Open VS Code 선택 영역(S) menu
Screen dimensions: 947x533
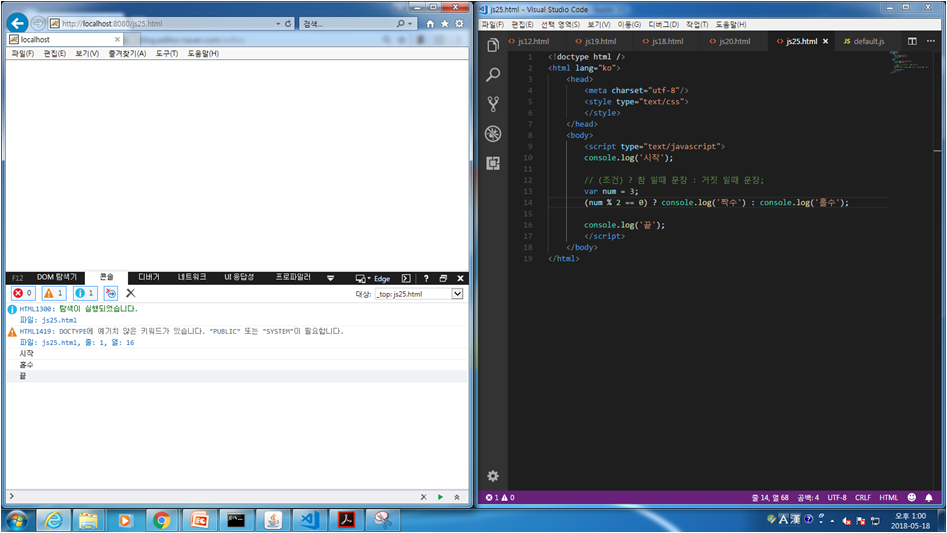(x=560, y=24)
